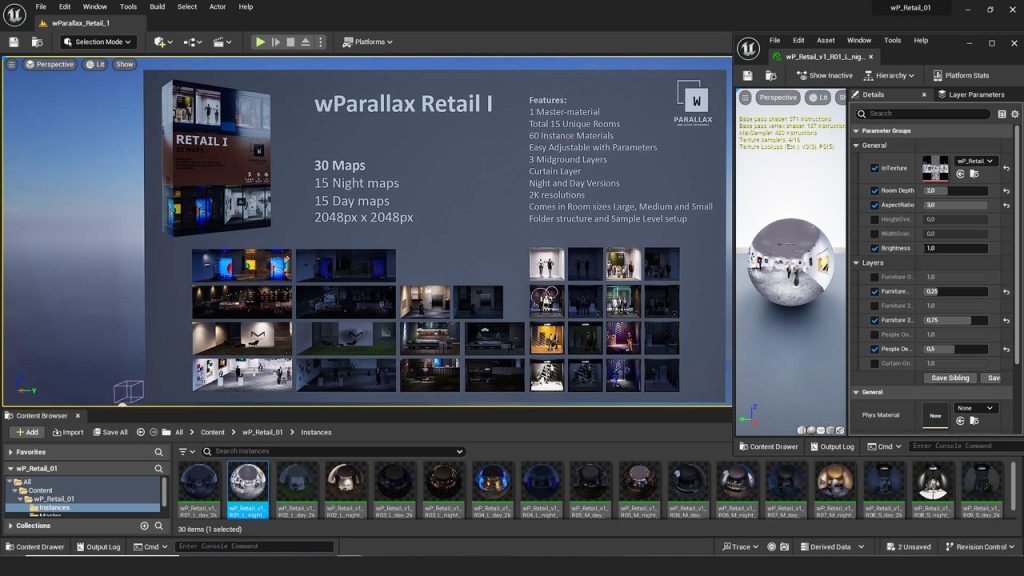Click the Stop simulation icon
The width and height of the screenshot is (1024, 576).
click(x=290, y=42)
